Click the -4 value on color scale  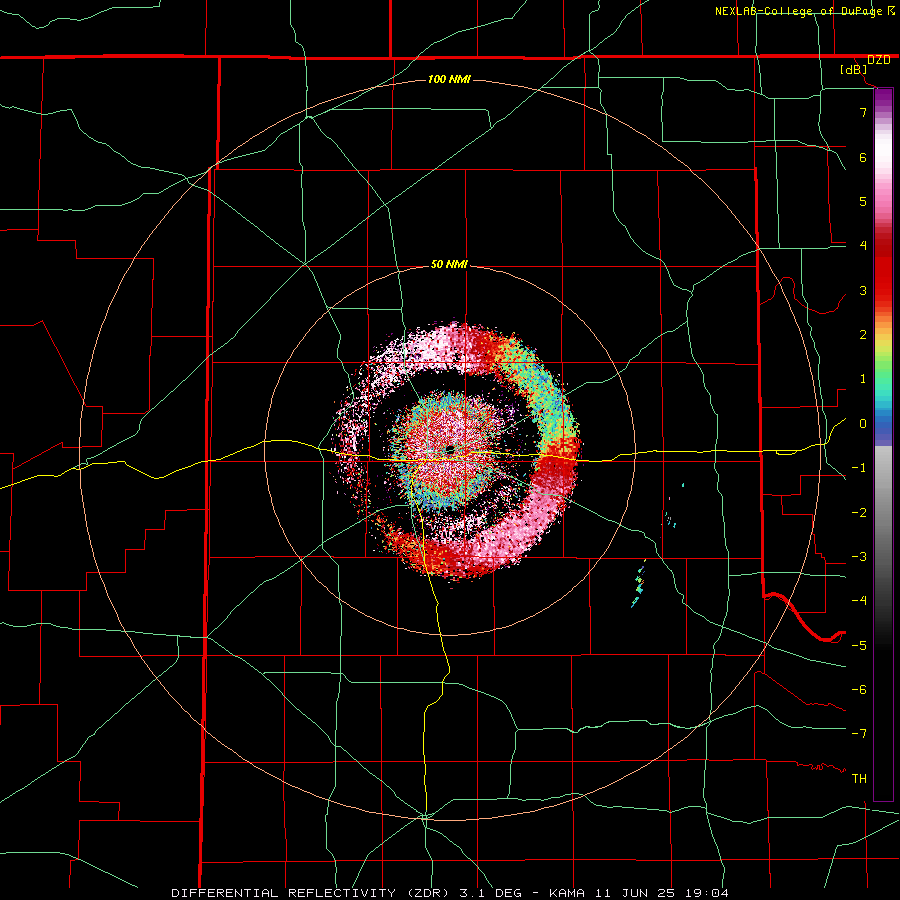coord(859,601)
